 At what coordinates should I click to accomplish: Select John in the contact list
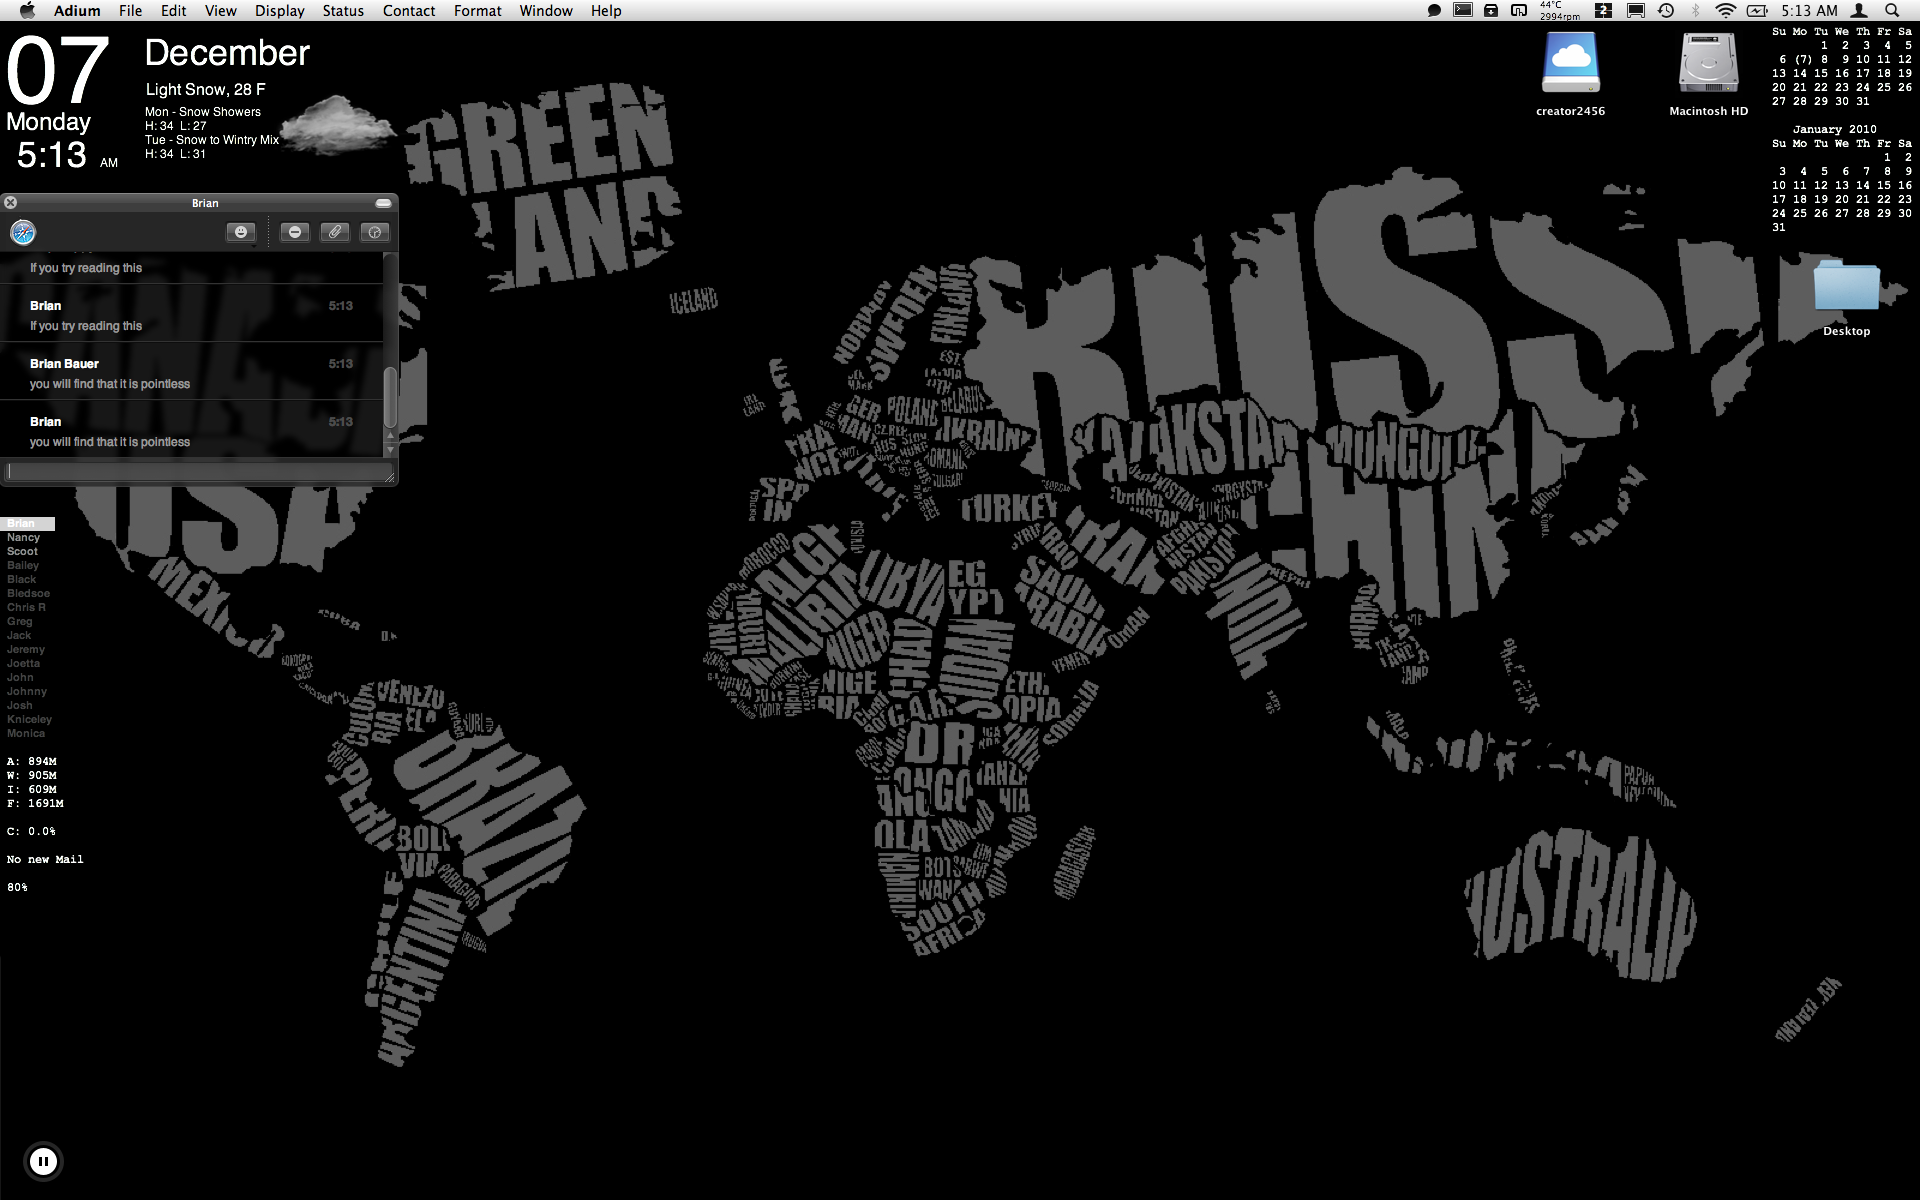pos(20,677)
